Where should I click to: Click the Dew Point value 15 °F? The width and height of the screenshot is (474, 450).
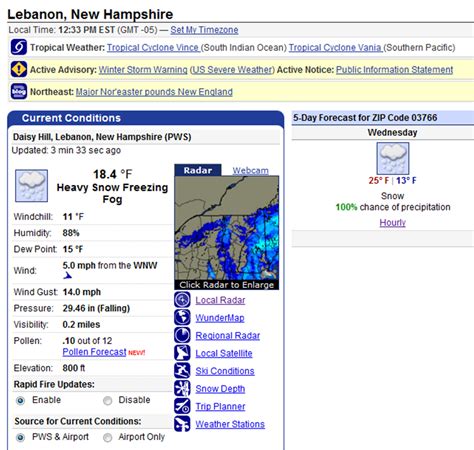(x=73, y=249)
